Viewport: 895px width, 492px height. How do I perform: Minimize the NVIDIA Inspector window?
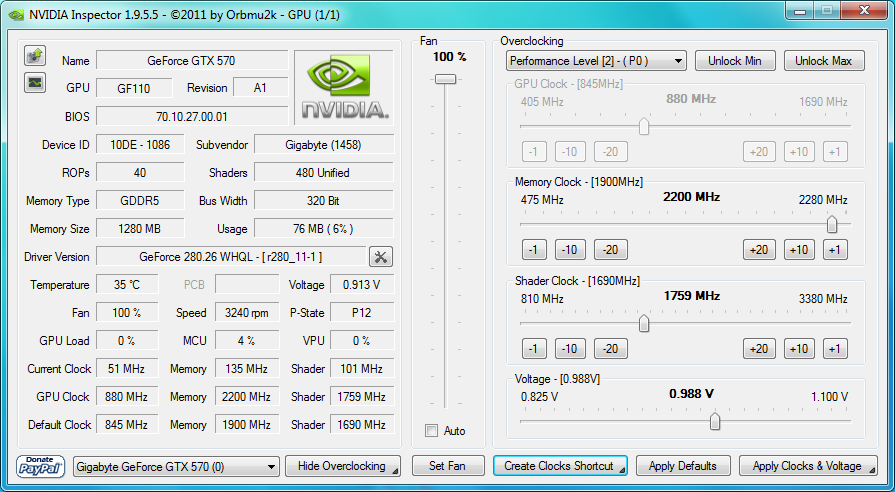[x=801, y=11]
